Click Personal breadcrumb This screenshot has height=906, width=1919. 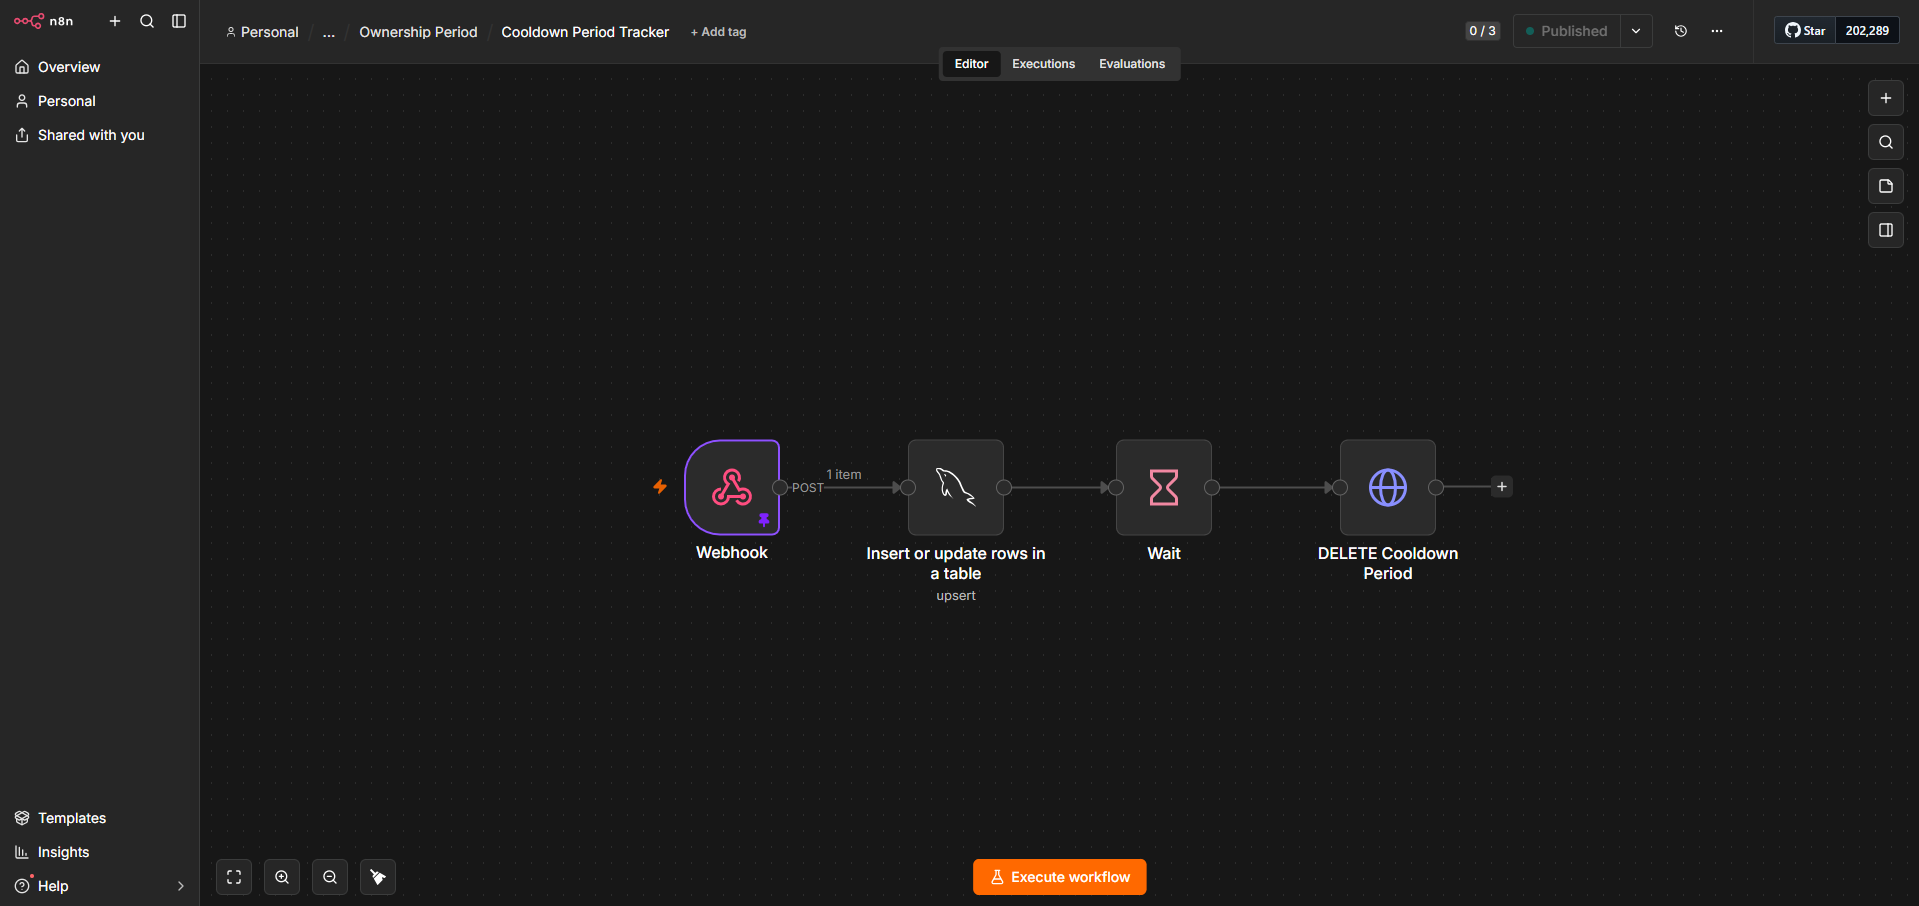262,32
